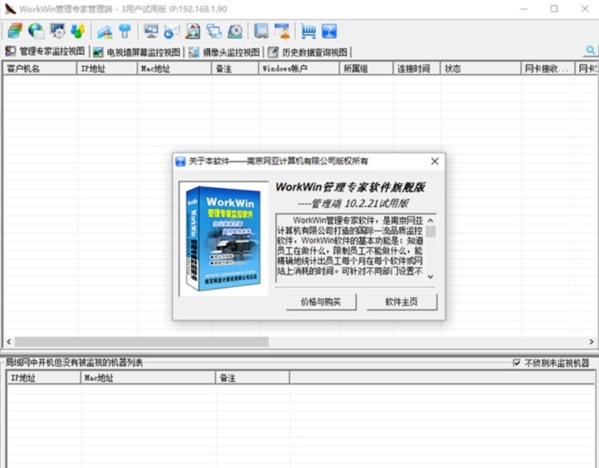Click the about dialog title bar icon
Viewport: 599px width, 468px height.
click(x=180, y=161)
